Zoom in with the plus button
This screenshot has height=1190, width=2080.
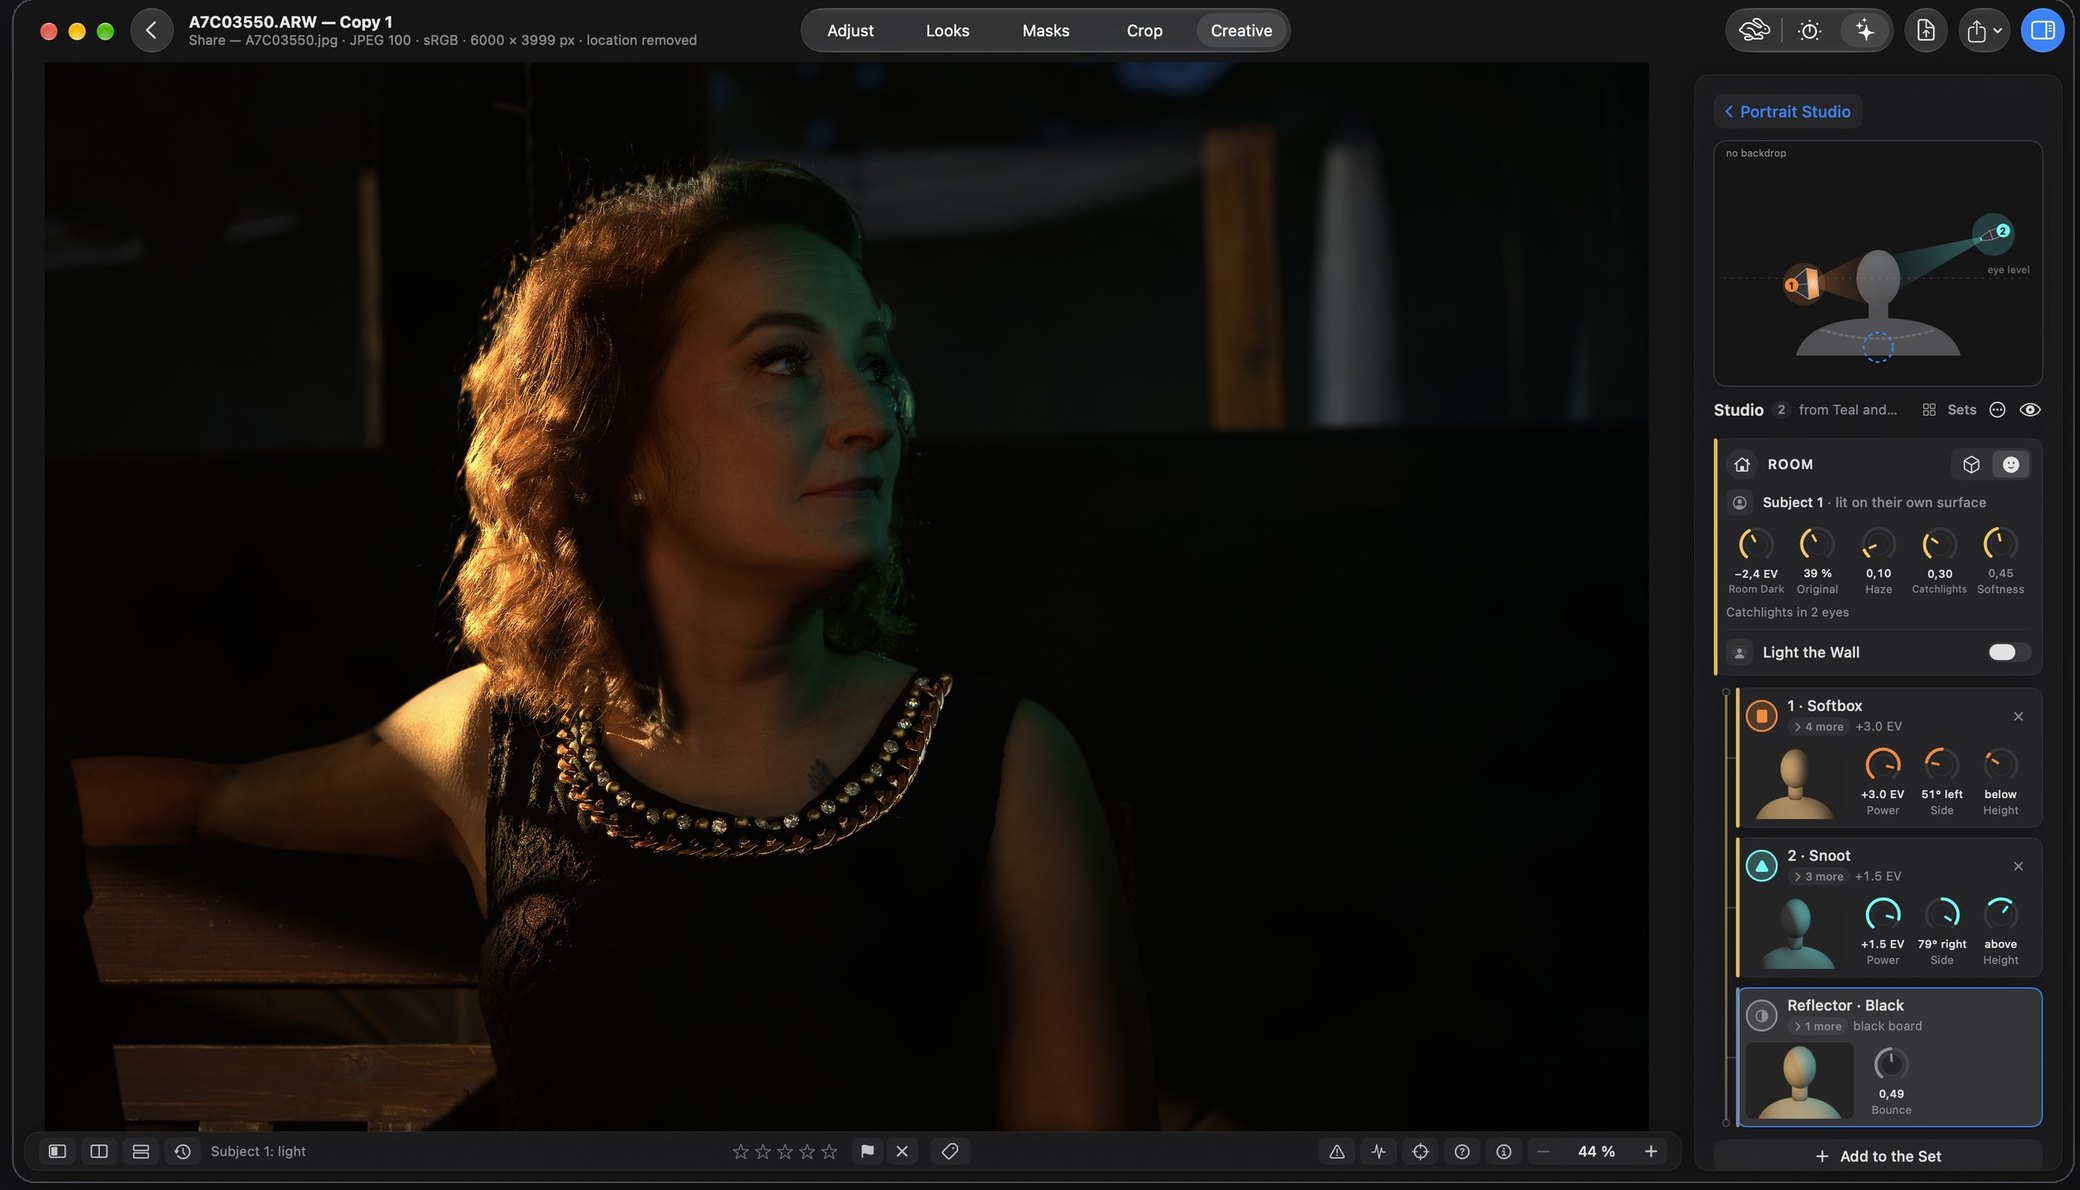(1651, 1152)
